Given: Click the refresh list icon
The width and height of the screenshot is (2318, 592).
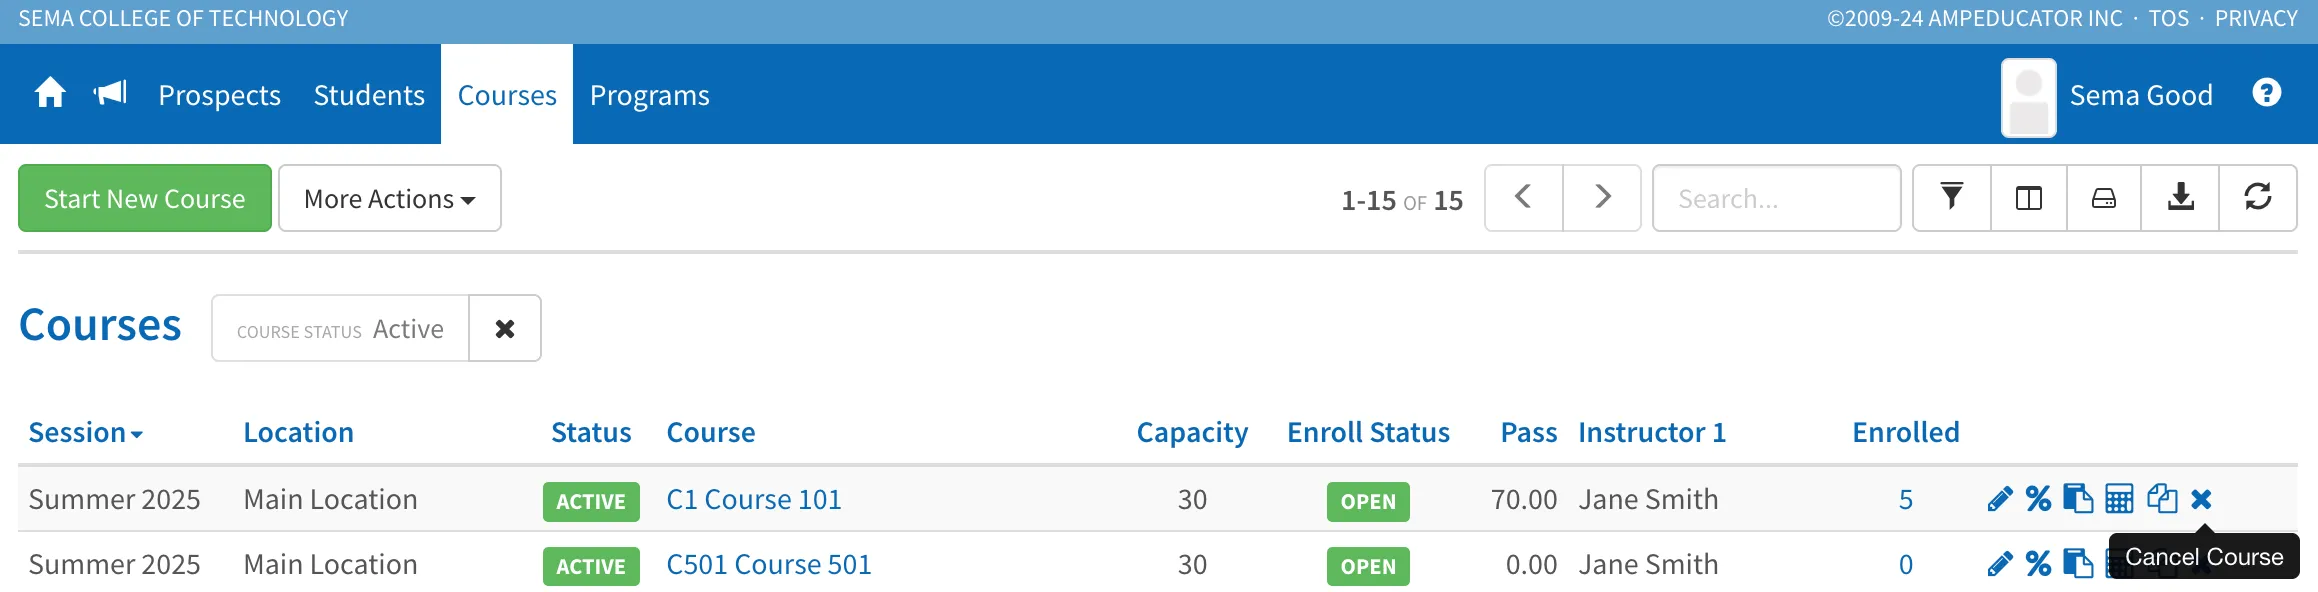Looking at the screenshot, I should point(2258,198).
